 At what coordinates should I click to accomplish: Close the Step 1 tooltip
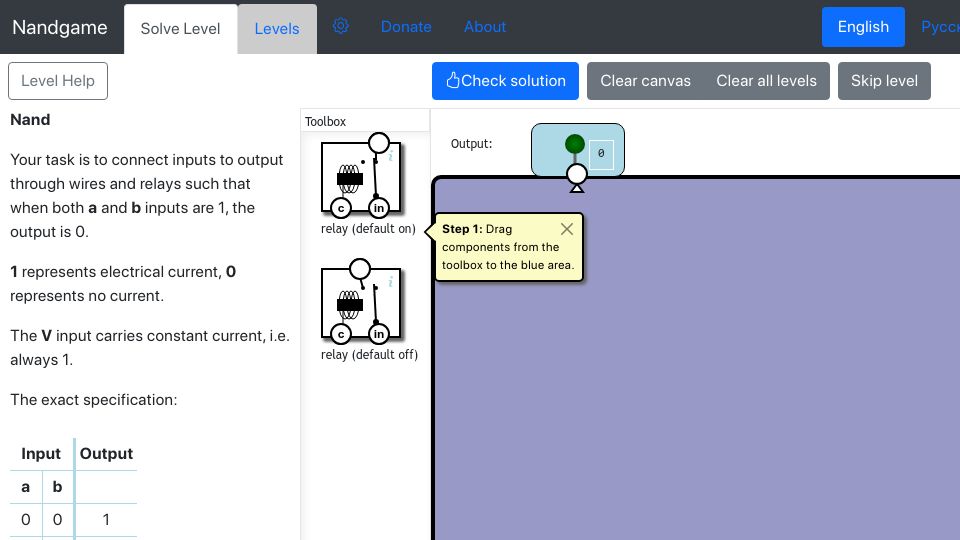pyautogui.click(x=567, y=229)
